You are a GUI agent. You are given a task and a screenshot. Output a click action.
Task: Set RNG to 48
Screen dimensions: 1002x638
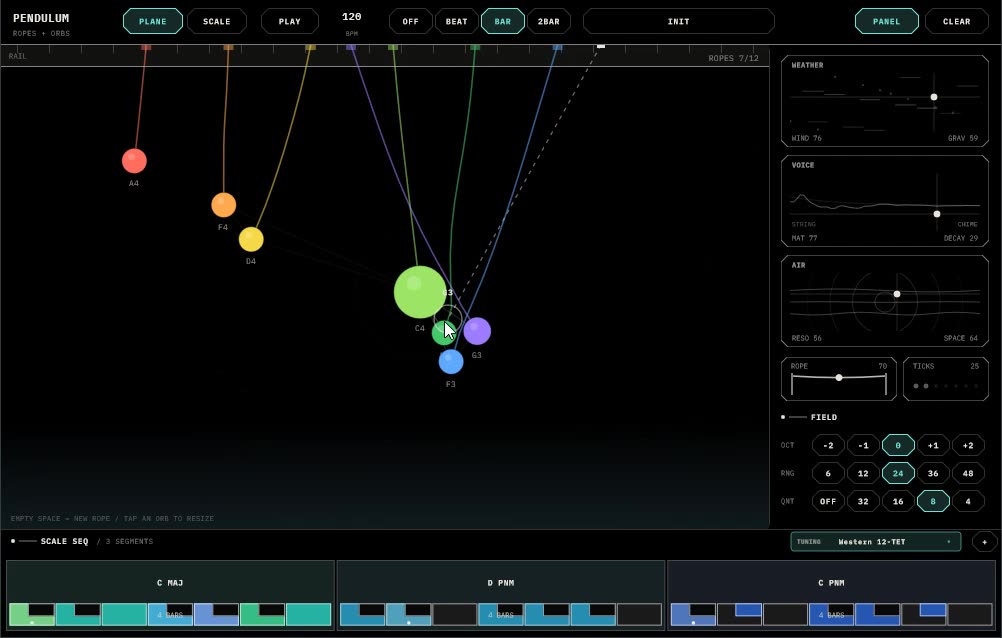(x=968, y=474)
